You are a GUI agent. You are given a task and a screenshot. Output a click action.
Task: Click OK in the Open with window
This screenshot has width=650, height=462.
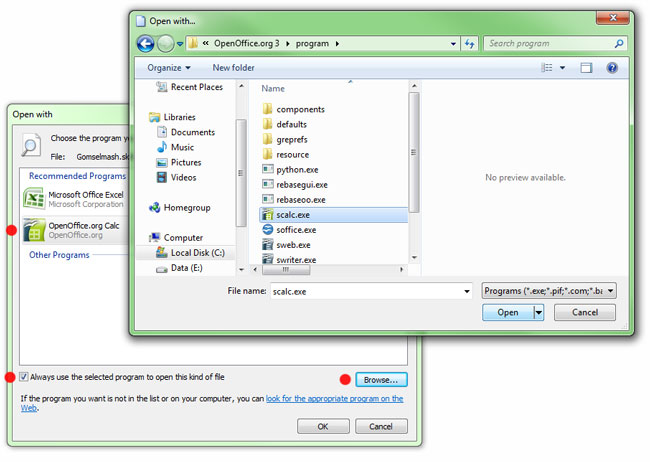point(323,426)
